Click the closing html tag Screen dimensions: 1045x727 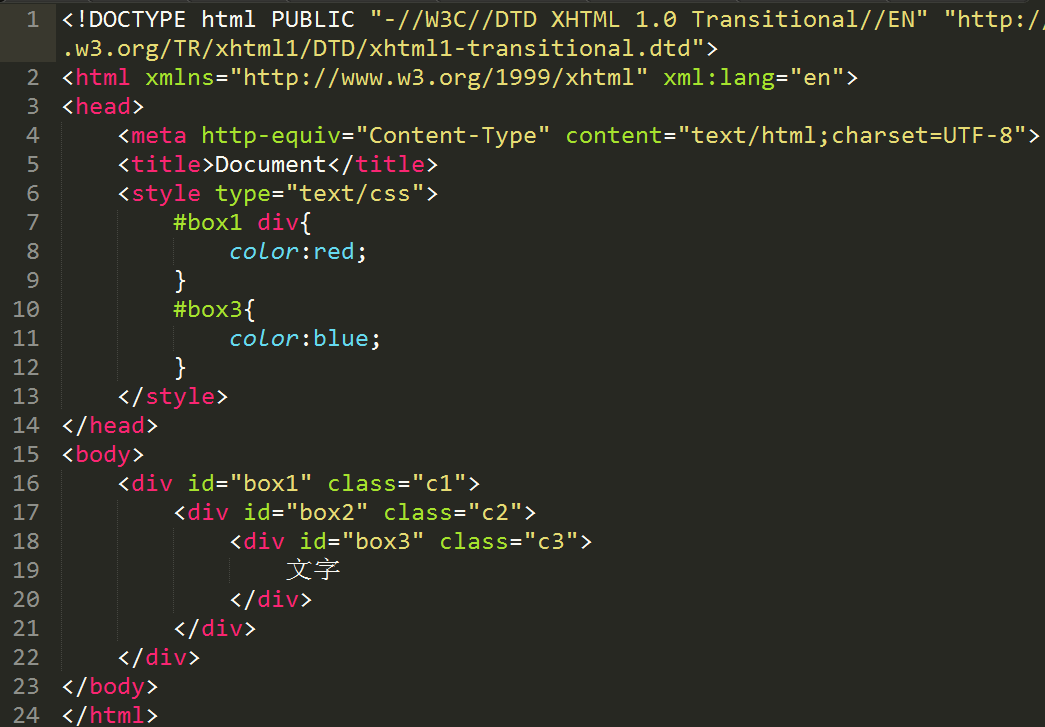coord(110,715)
